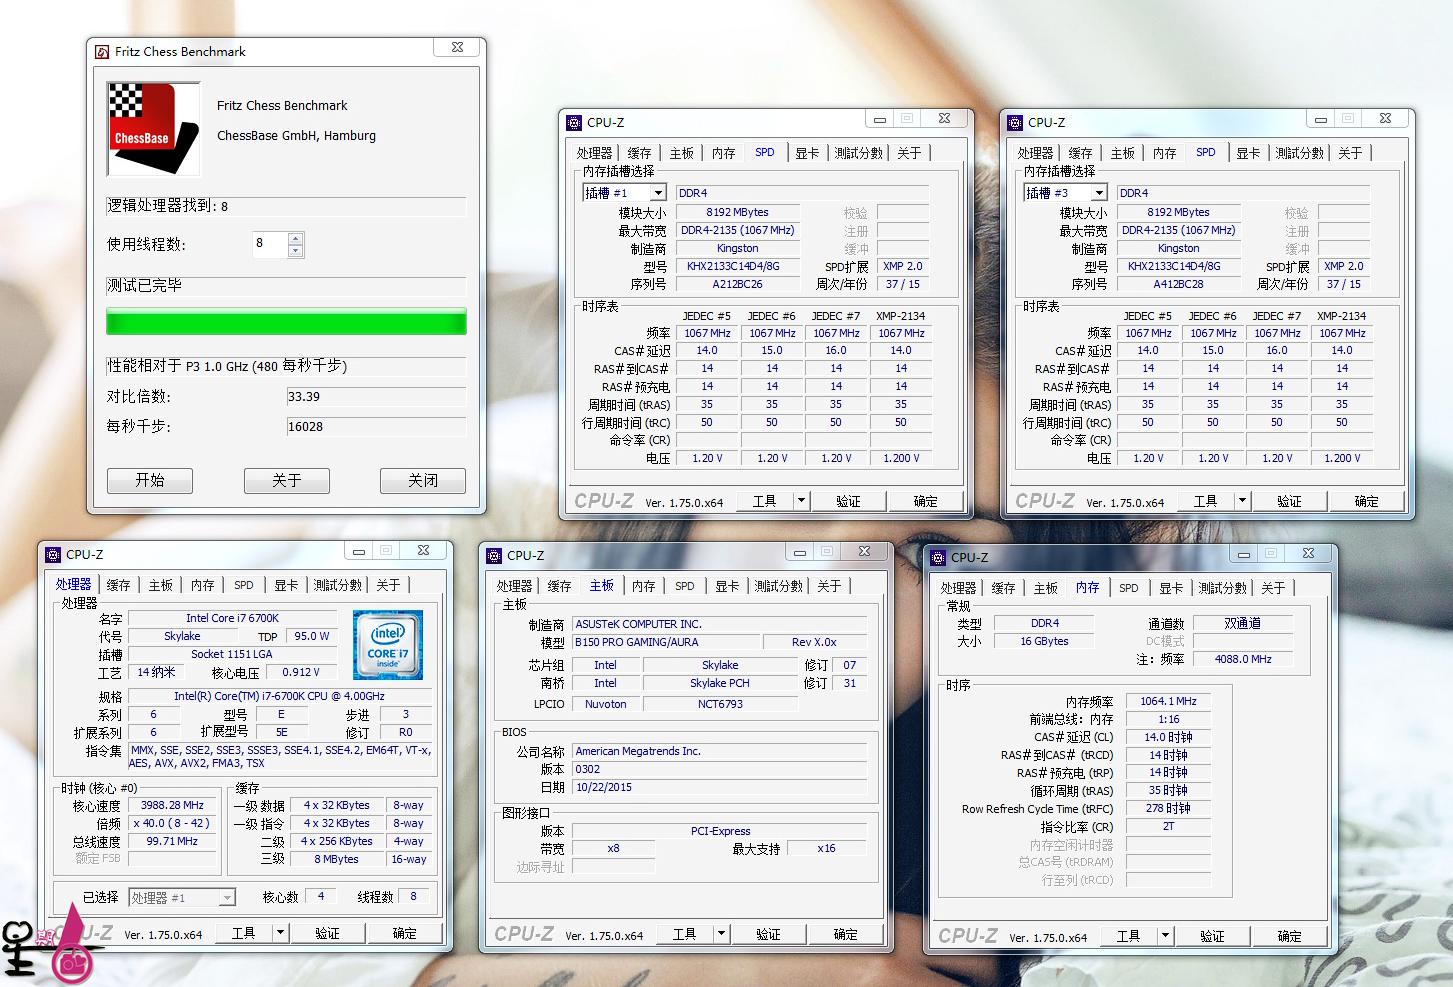Switch to 缓存 tab in processor window
Screen dimensions: 1453x987
click(x=118, y=585)
